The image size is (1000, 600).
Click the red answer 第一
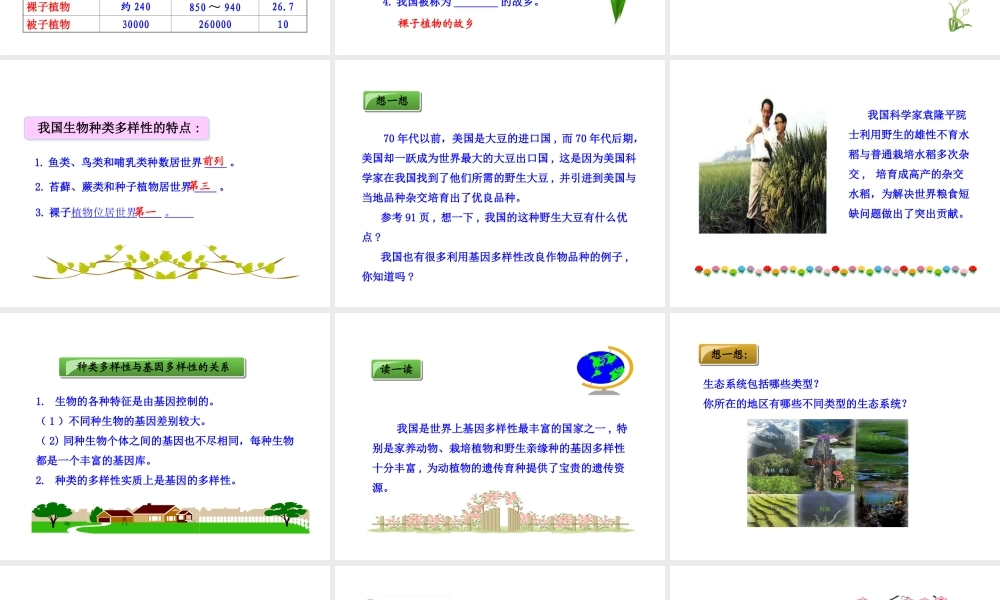tap(145, 212)
